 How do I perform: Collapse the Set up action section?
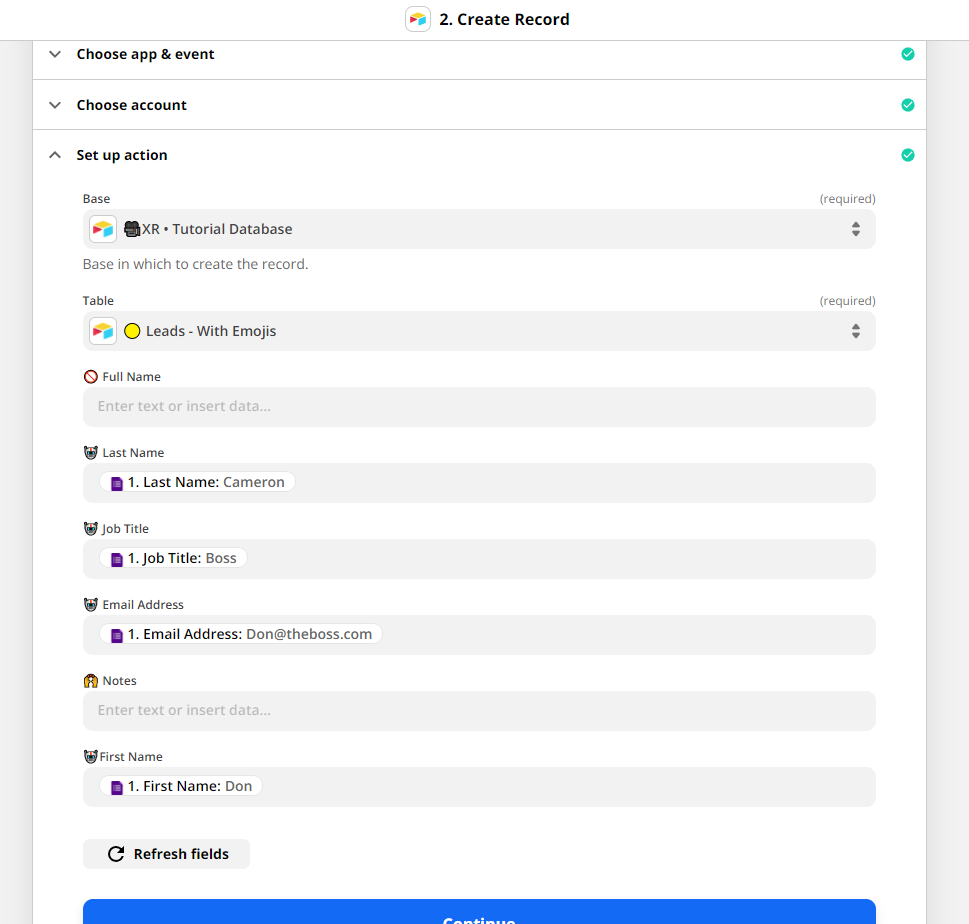pos(55,155)
